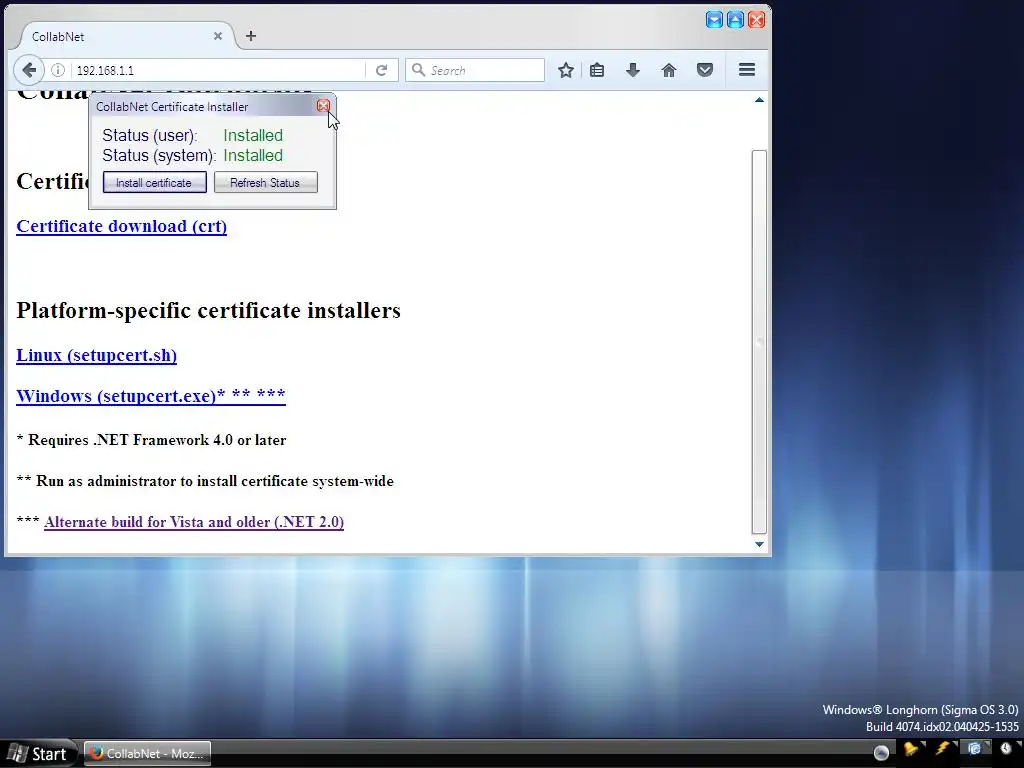Open the site information icon in address bar
The image size is (1024, 768).
58,70
